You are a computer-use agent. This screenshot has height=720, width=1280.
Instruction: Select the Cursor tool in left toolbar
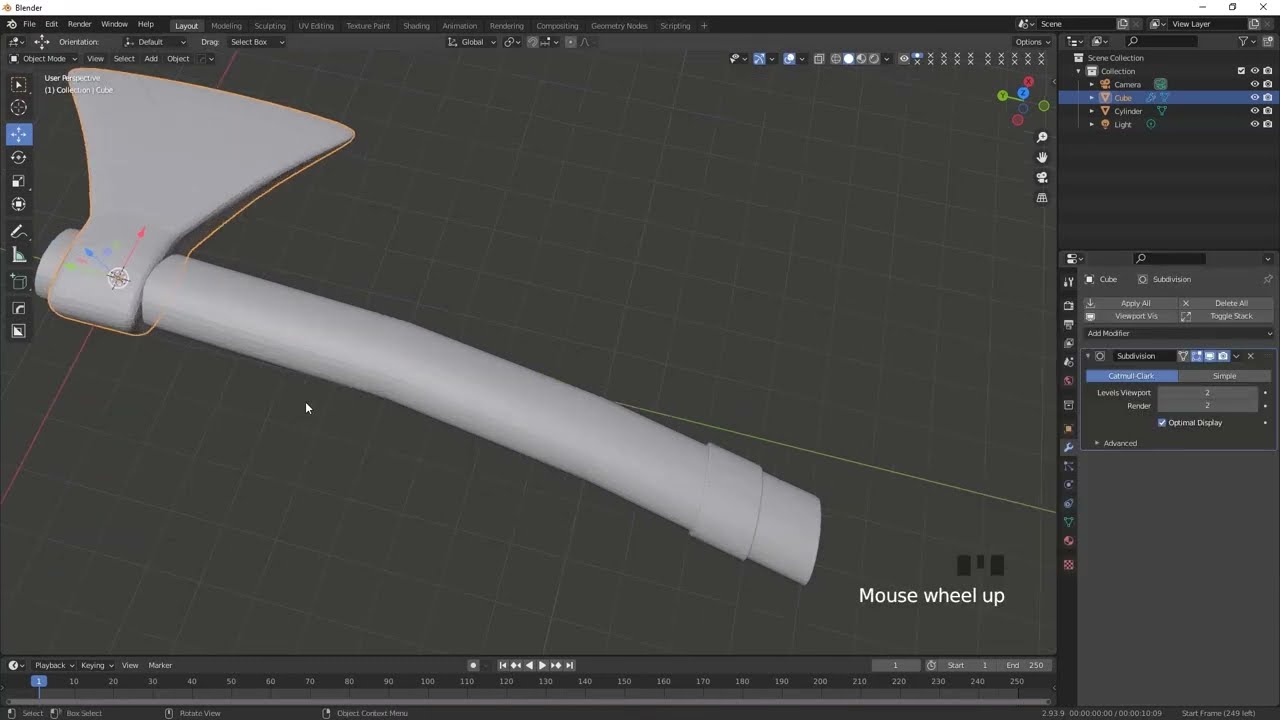[19, 108]
